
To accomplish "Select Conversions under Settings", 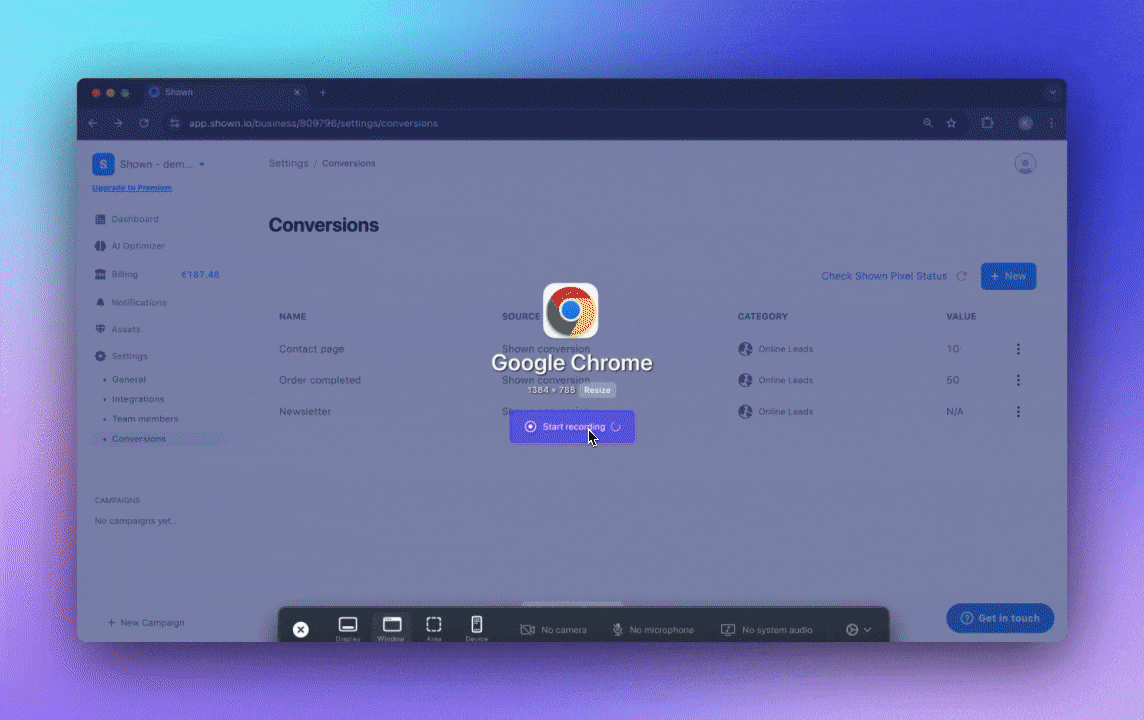I will [139, 438].
